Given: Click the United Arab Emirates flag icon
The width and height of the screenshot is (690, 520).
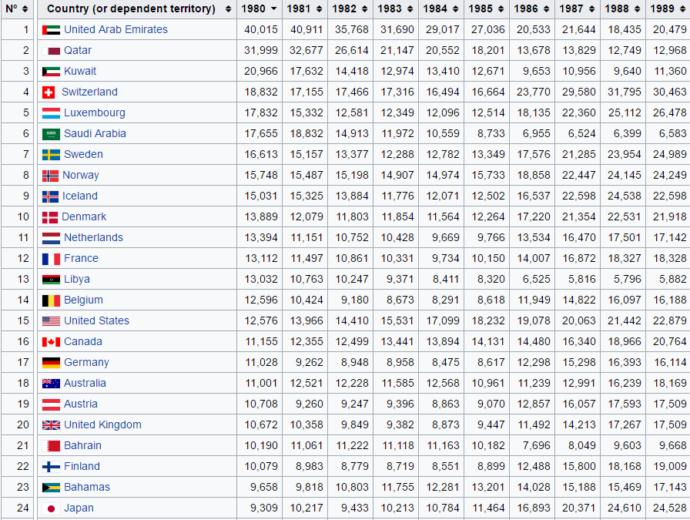Looking at the screenshot, I should coord(51,30).
